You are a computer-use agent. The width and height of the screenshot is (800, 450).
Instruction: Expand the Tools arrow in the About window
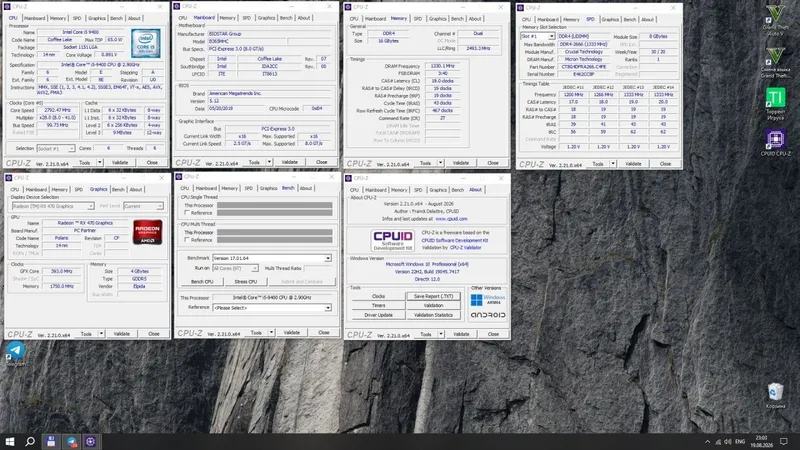pos(440,334)
